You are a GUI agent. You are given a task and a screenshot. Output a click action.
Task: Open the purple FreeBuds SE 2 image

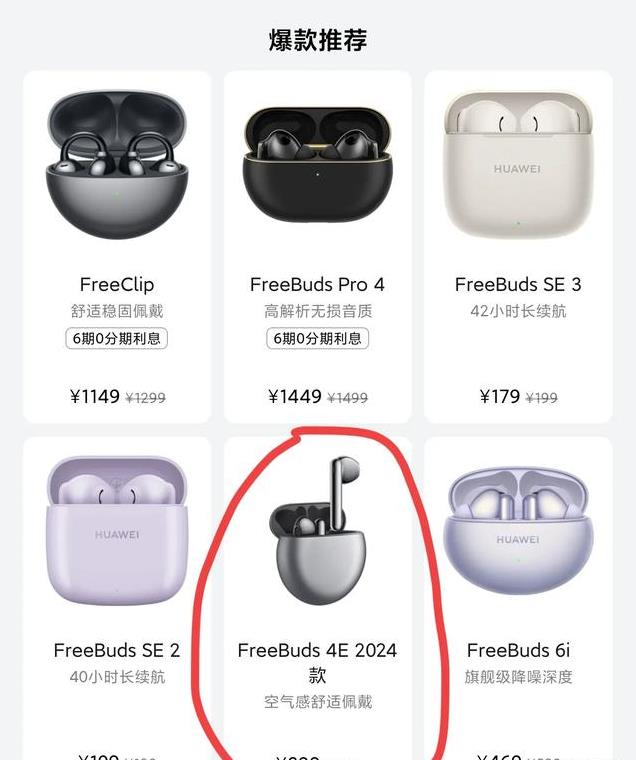pos(116,531)
